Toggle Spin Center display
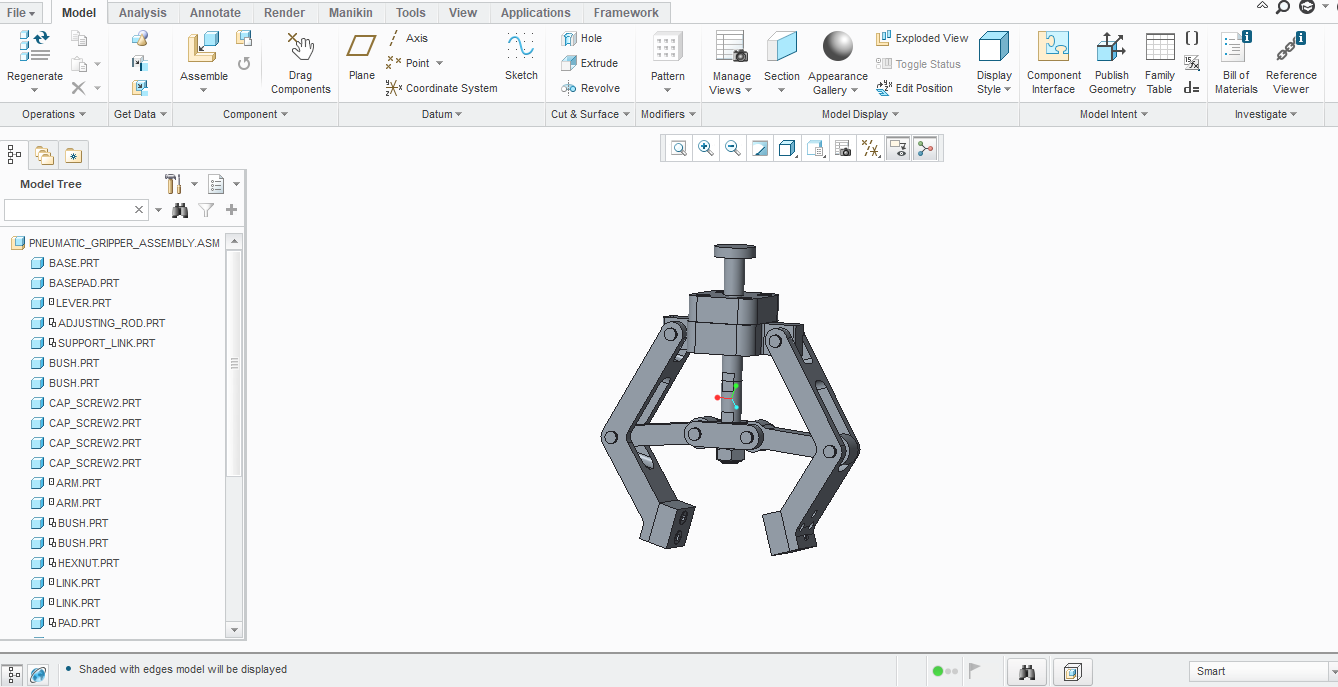 click(x=925, y=149)
